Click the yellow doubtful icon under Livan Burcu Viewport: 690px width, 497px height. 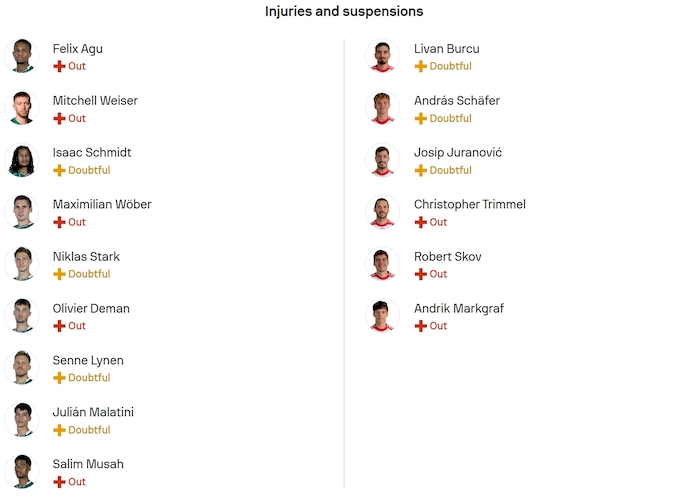[x=420, y=66]
